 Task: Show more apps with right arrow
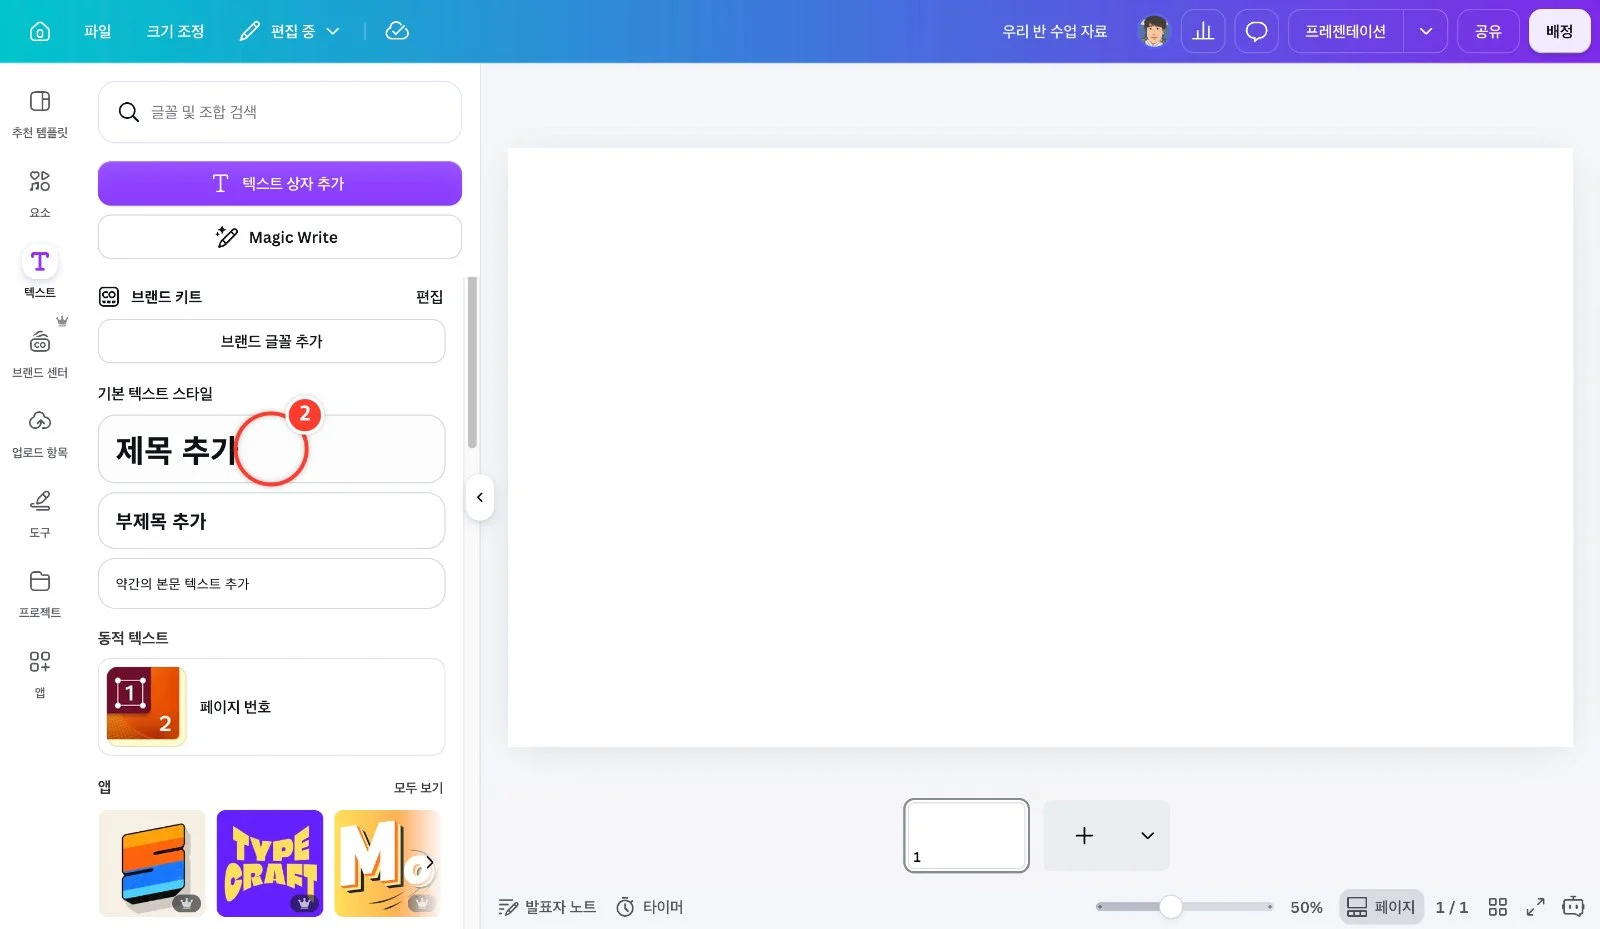(429, 862)
